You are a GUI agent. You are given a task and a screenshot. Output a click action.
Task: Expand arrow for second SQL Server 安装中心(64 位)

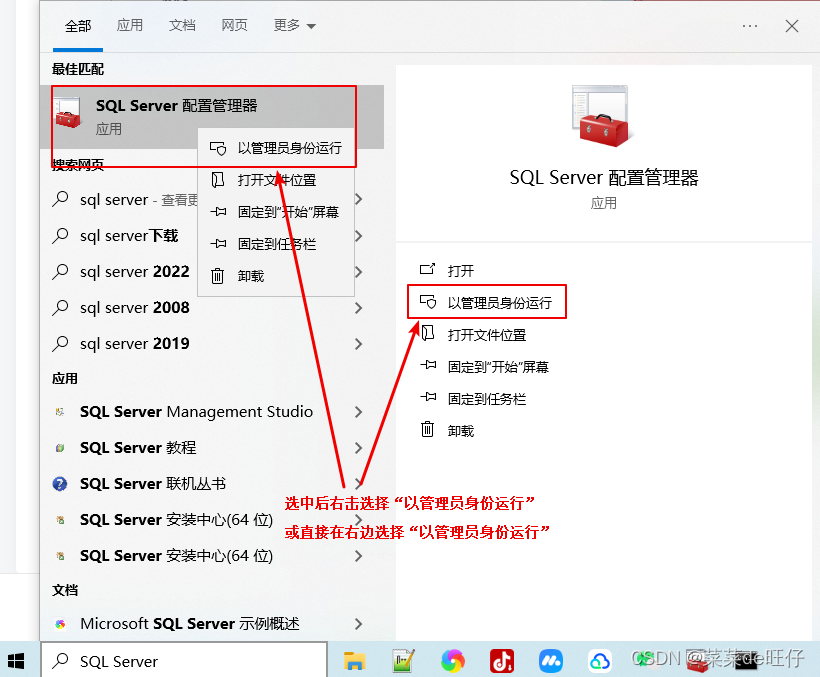click(358, 556)
